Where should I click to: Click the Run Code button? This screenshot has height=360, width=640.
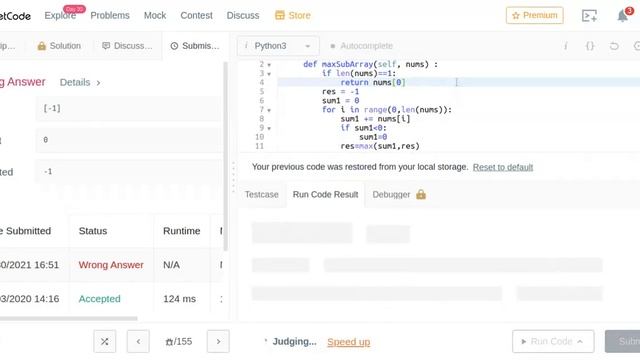pyautogui.click(x=553, y=341)
